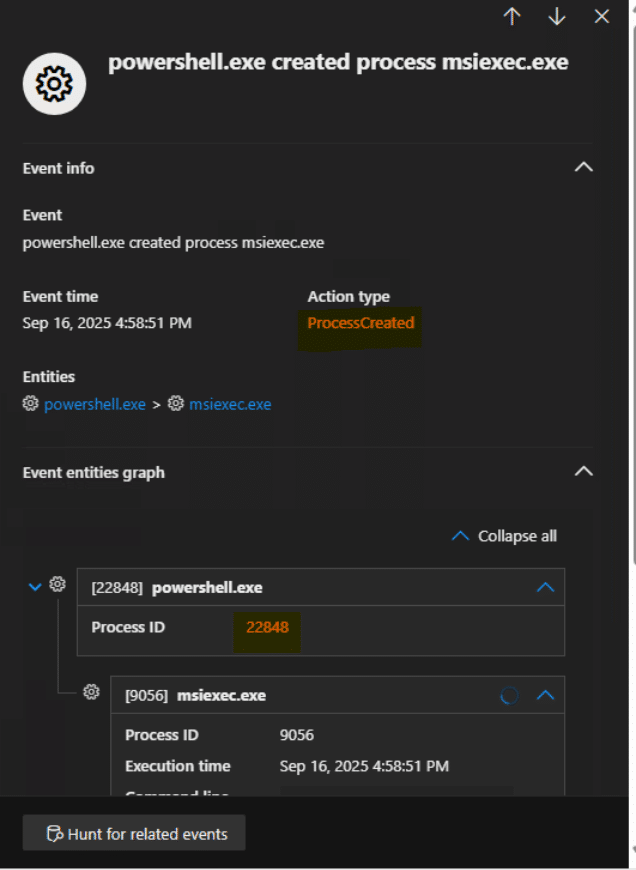This screenshot has width=636, height=870.
Task: Collapse the Event entities graph section
Action: click(584, 472)
